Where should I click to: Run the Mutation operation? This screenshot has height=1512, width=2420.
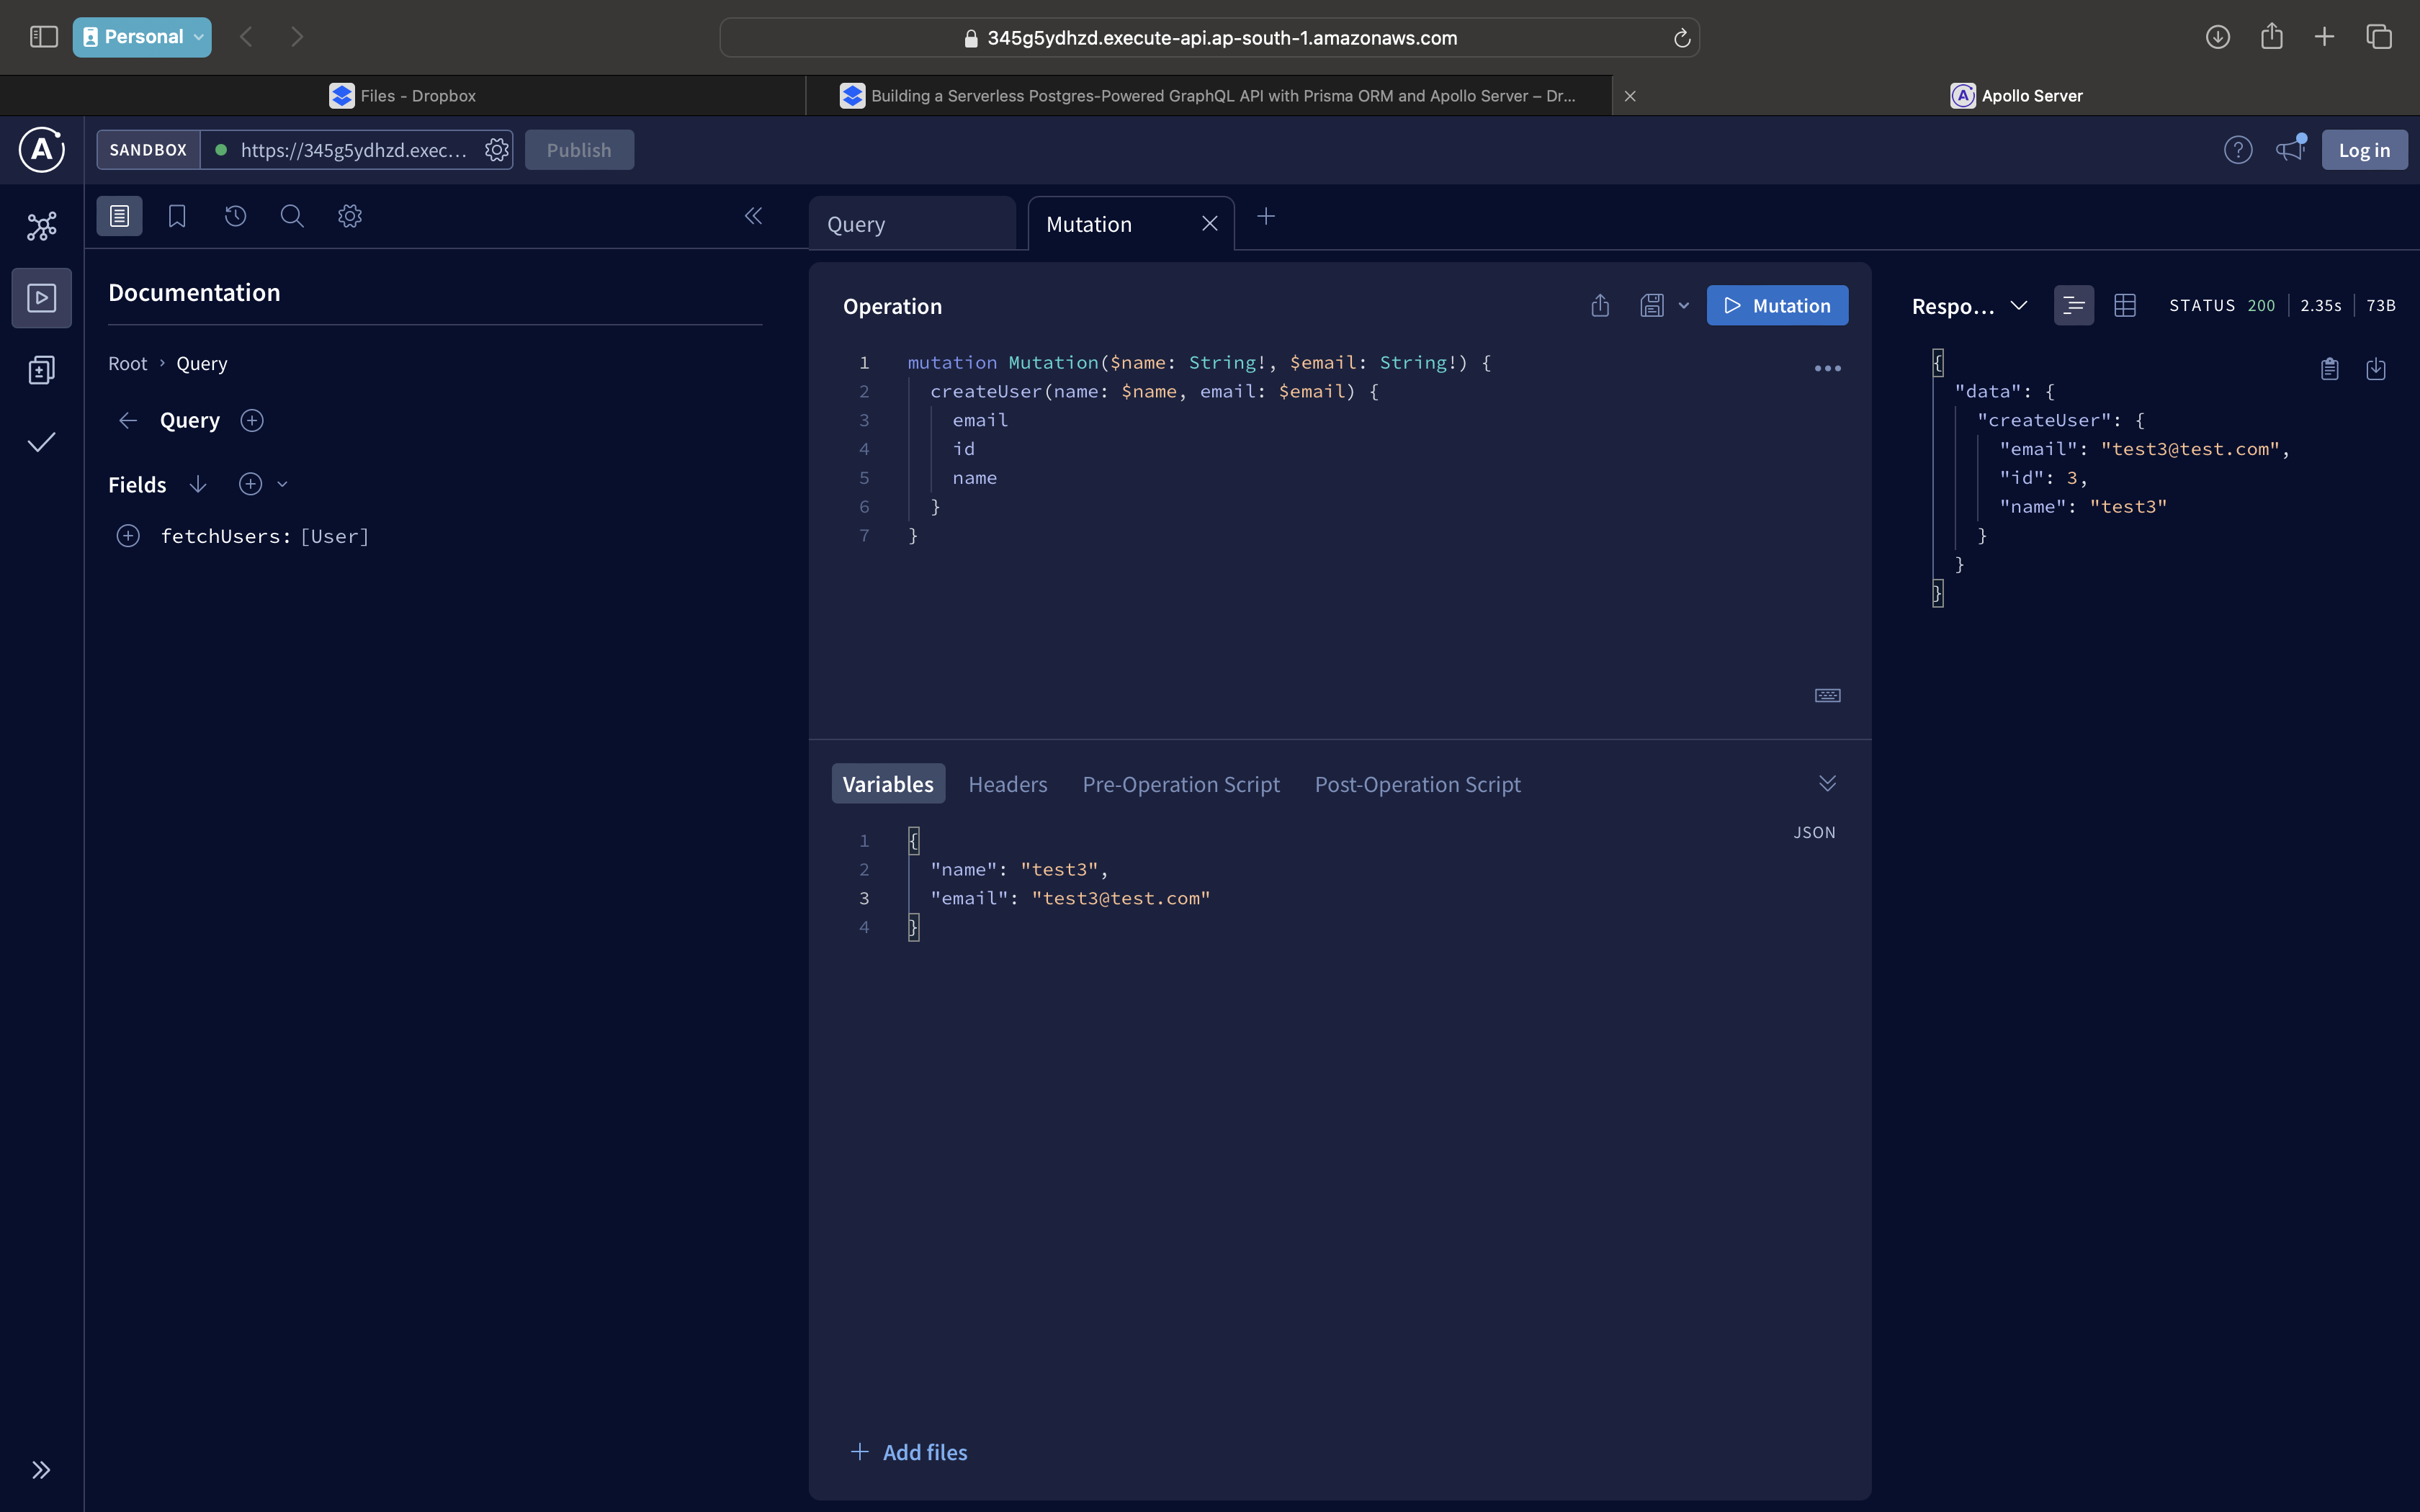coord(1777,305)
